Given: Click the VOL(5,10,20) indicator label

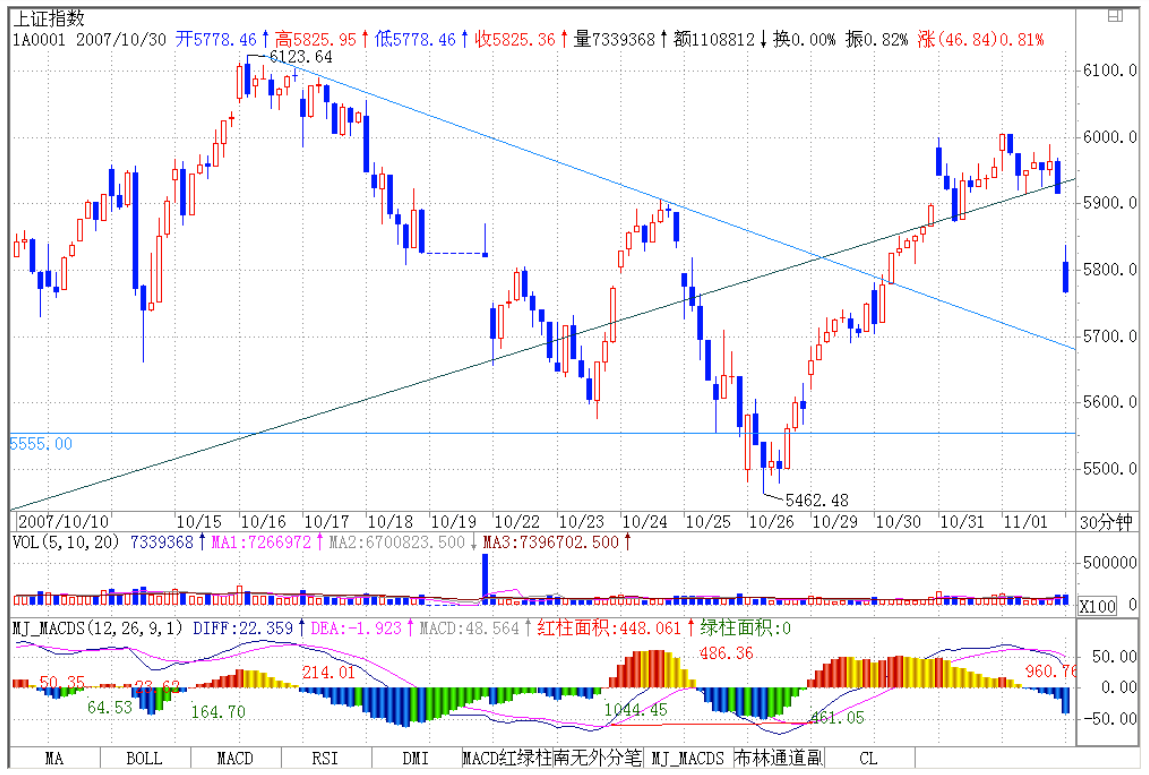Looking at the screenshot, I should click(x=67, y=543).
